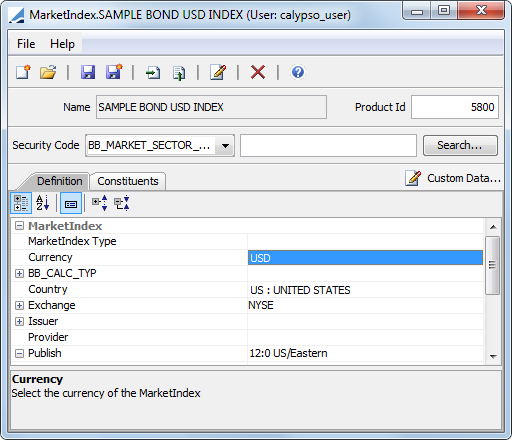The width and height of the screenshot is (512, 440).
Task: Save using the floppy disk icon
Action: [88, 72]
